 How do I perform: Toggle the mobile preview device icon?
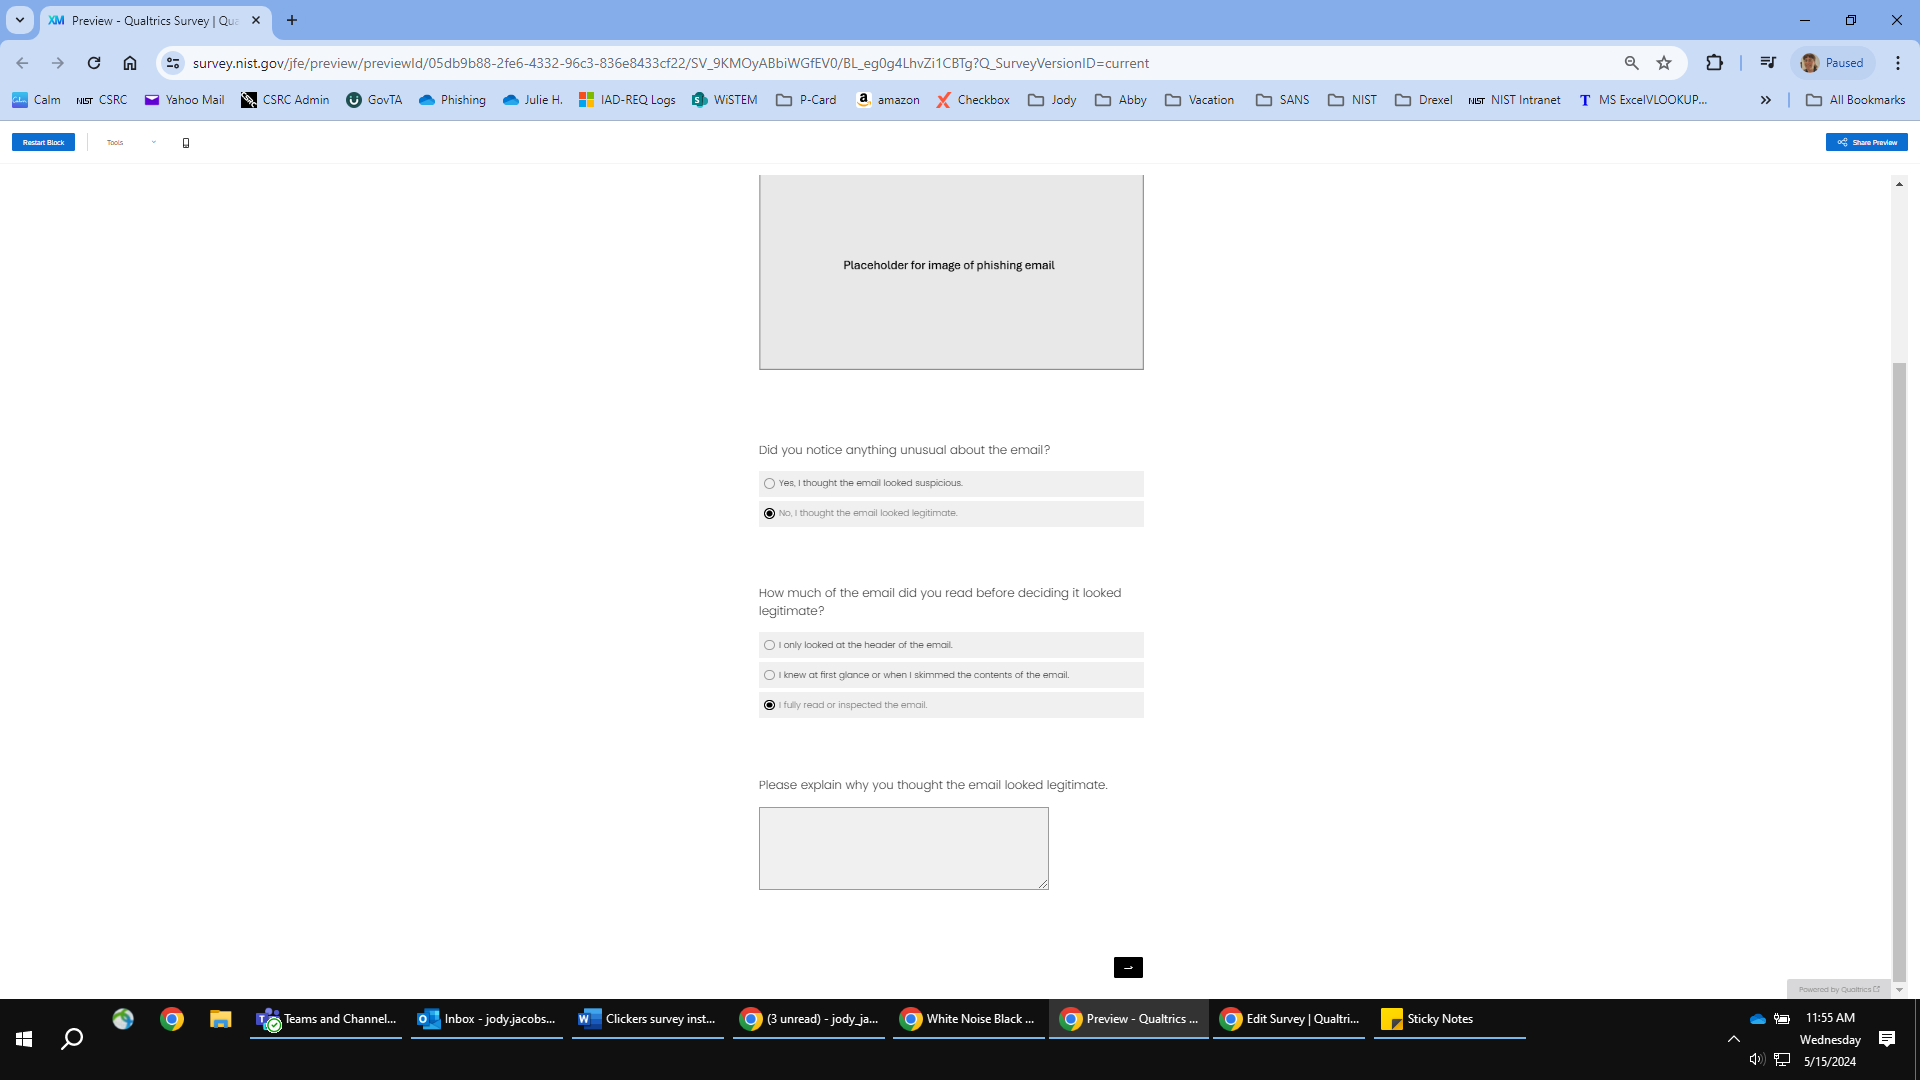click(186, 143)
